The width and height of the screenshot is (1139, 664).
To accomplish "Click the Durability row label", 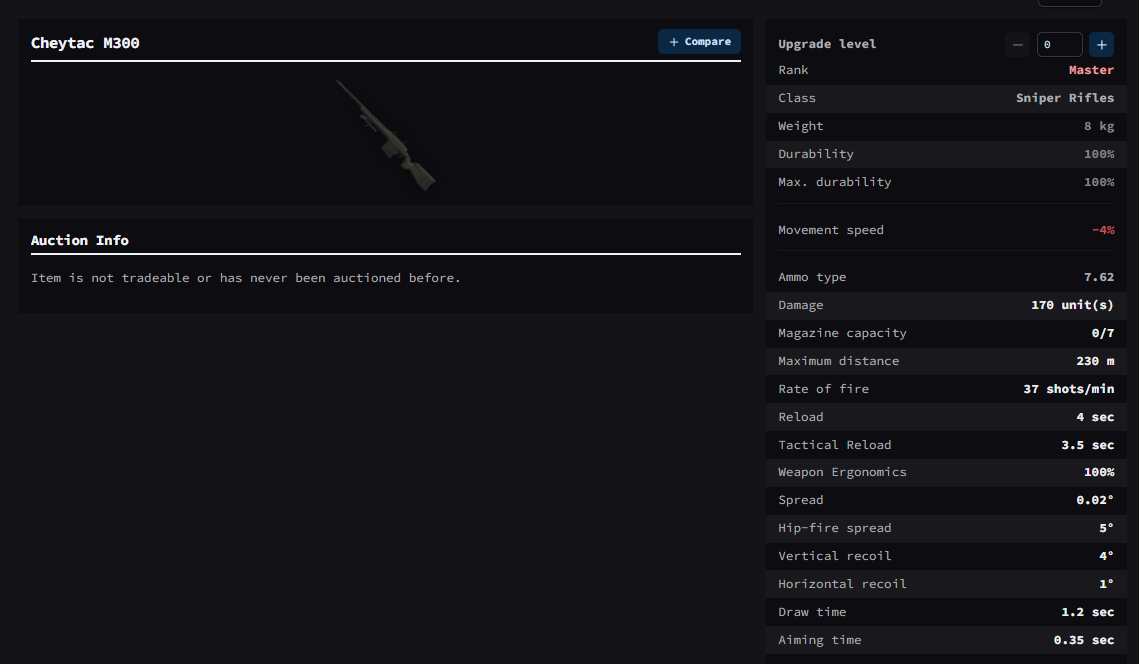I will (x=816, y=154).
